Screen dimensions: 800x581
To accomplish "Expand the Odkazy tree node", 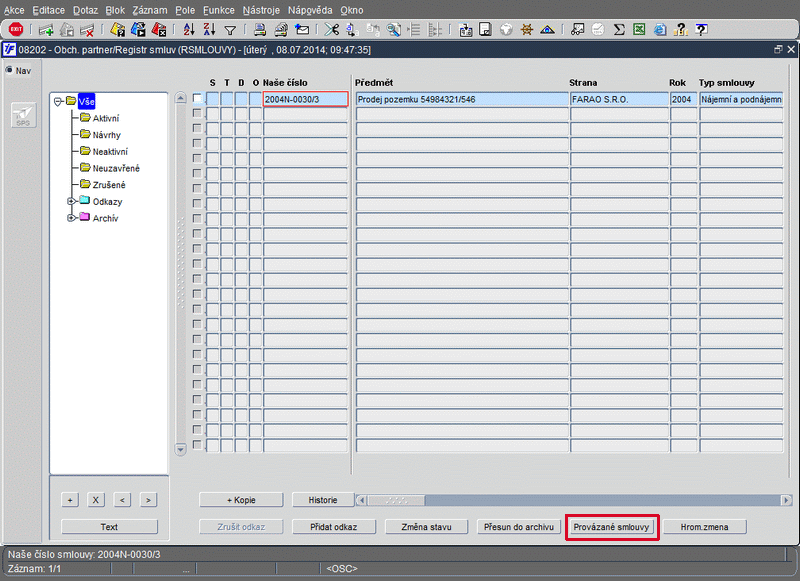I will 71,201.
